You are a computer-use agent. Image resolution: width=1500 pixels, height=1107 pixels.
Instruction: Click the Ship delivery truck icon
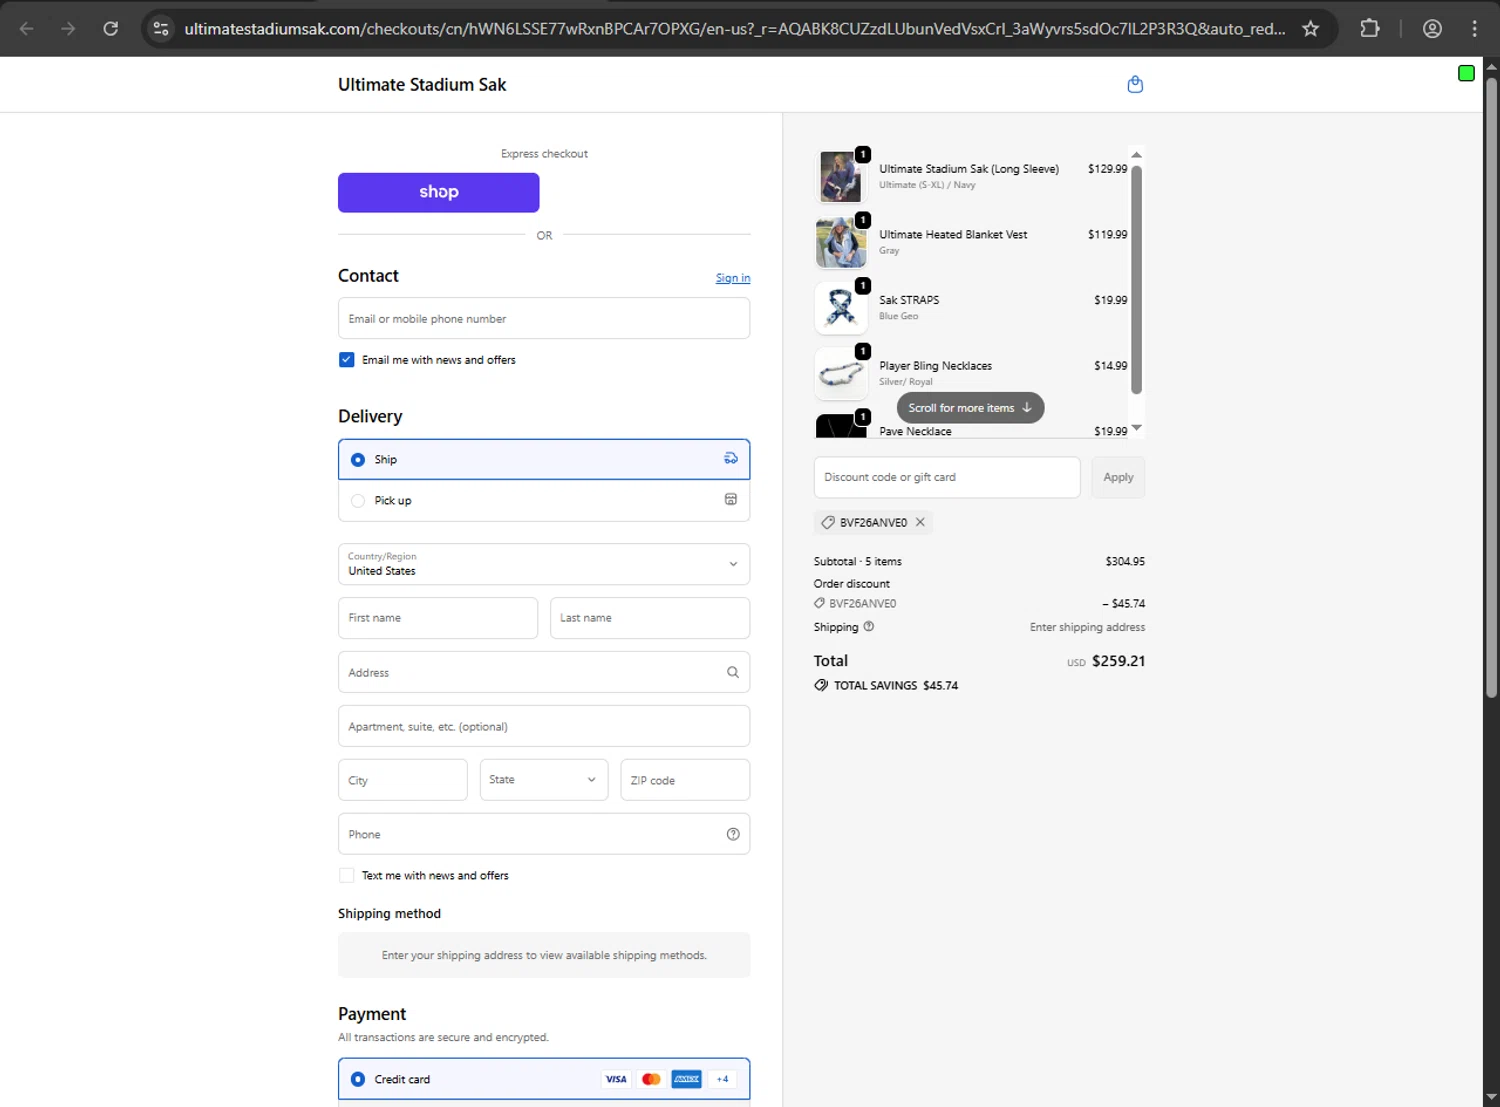click(731, 459)
